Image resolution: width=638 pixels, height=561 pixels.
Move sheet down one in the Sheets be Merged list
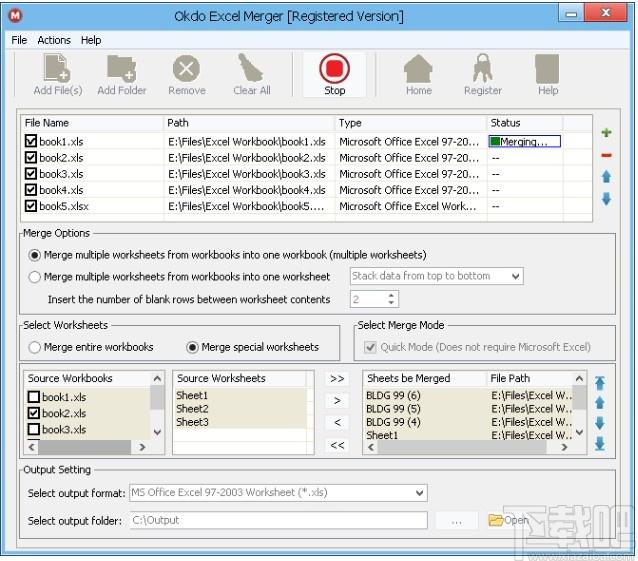pyautogui.click(x=600, y=423)
